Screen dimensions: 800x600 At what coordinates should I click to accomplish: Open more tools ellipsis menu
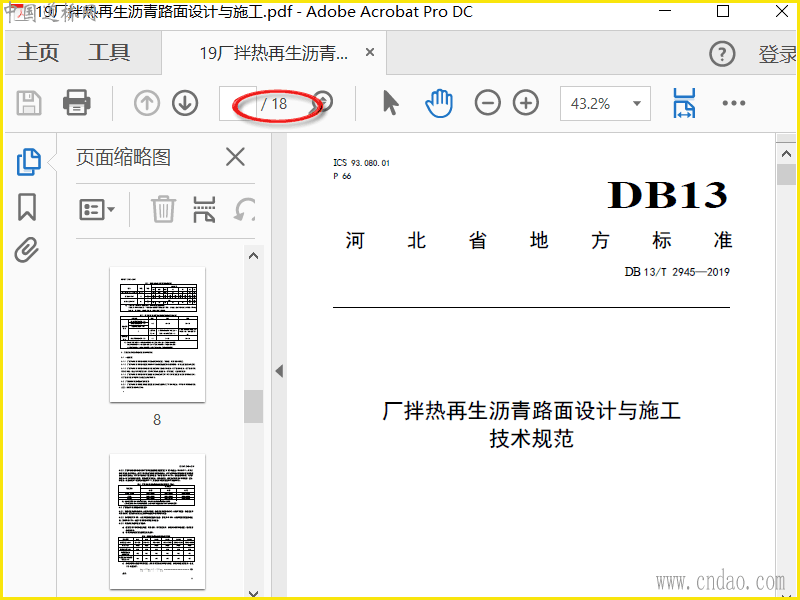pos(734,103)
